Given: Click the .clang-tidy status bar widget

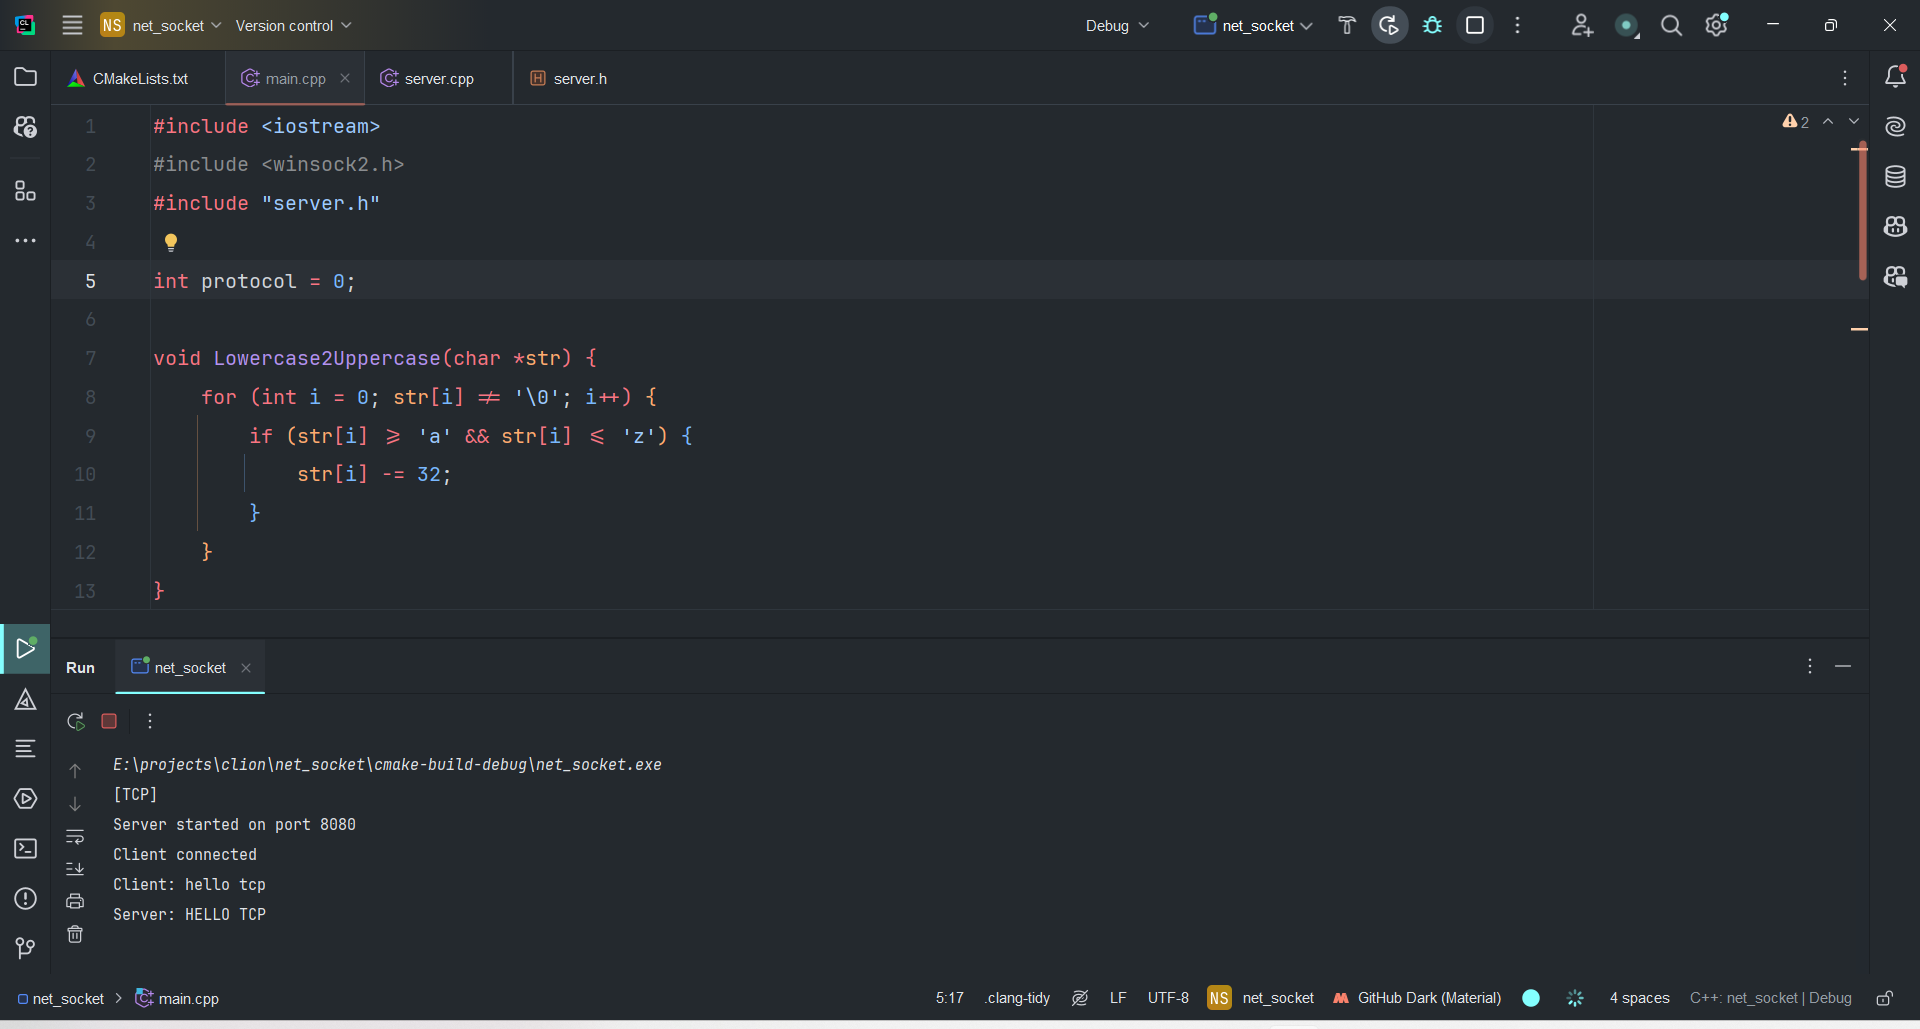Looking at the screenshot, I should pyautogui.click(x=1017, y=998).
